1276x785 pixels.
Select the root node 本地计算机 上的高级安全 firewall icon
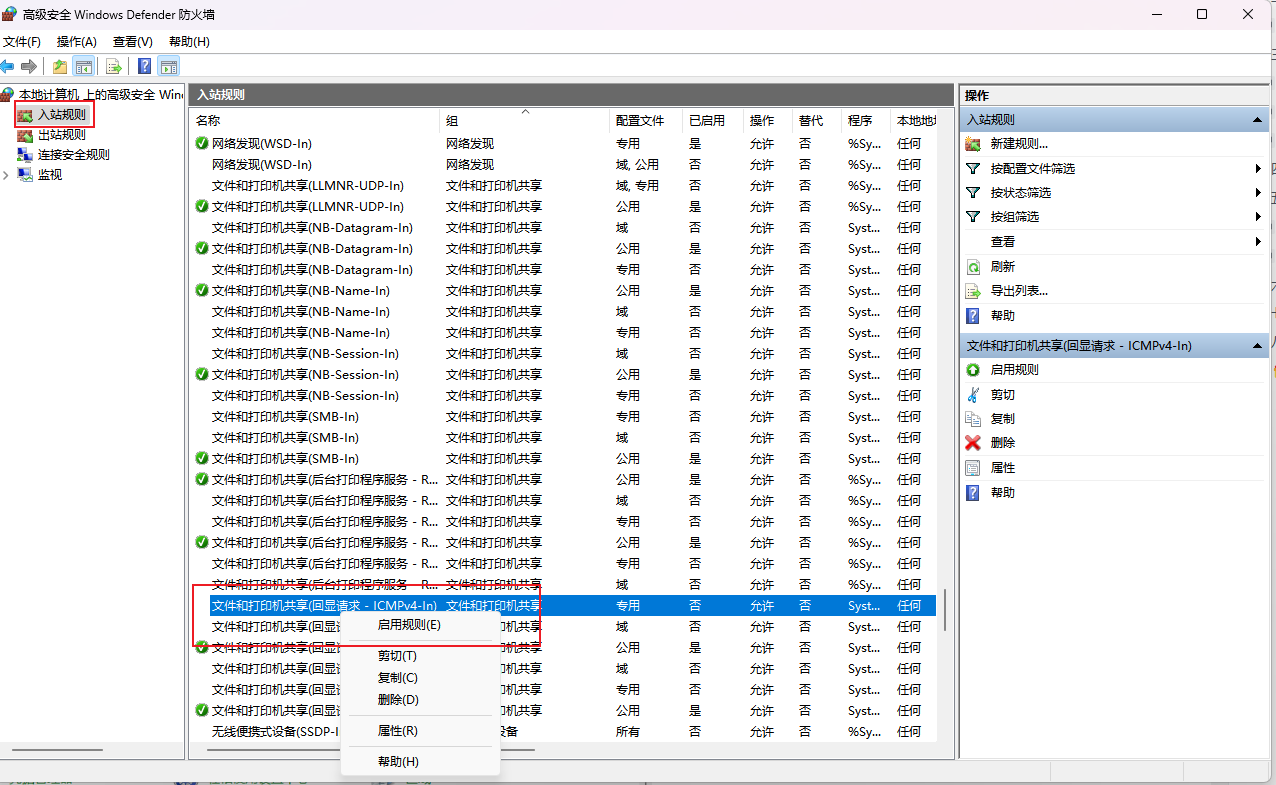pyautogui.click(x=8, y=95)
